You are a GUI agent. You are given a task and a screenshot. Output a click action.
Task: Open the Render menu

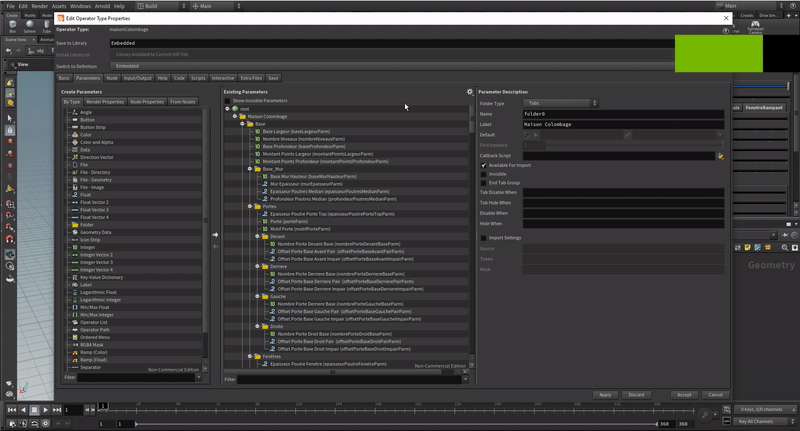[x=39, y=6]
